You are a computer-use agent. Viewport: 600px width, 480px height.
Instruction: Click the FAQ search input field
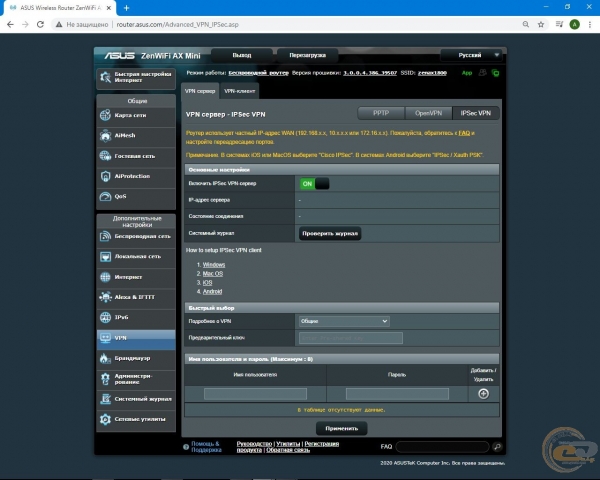point(442,447)
